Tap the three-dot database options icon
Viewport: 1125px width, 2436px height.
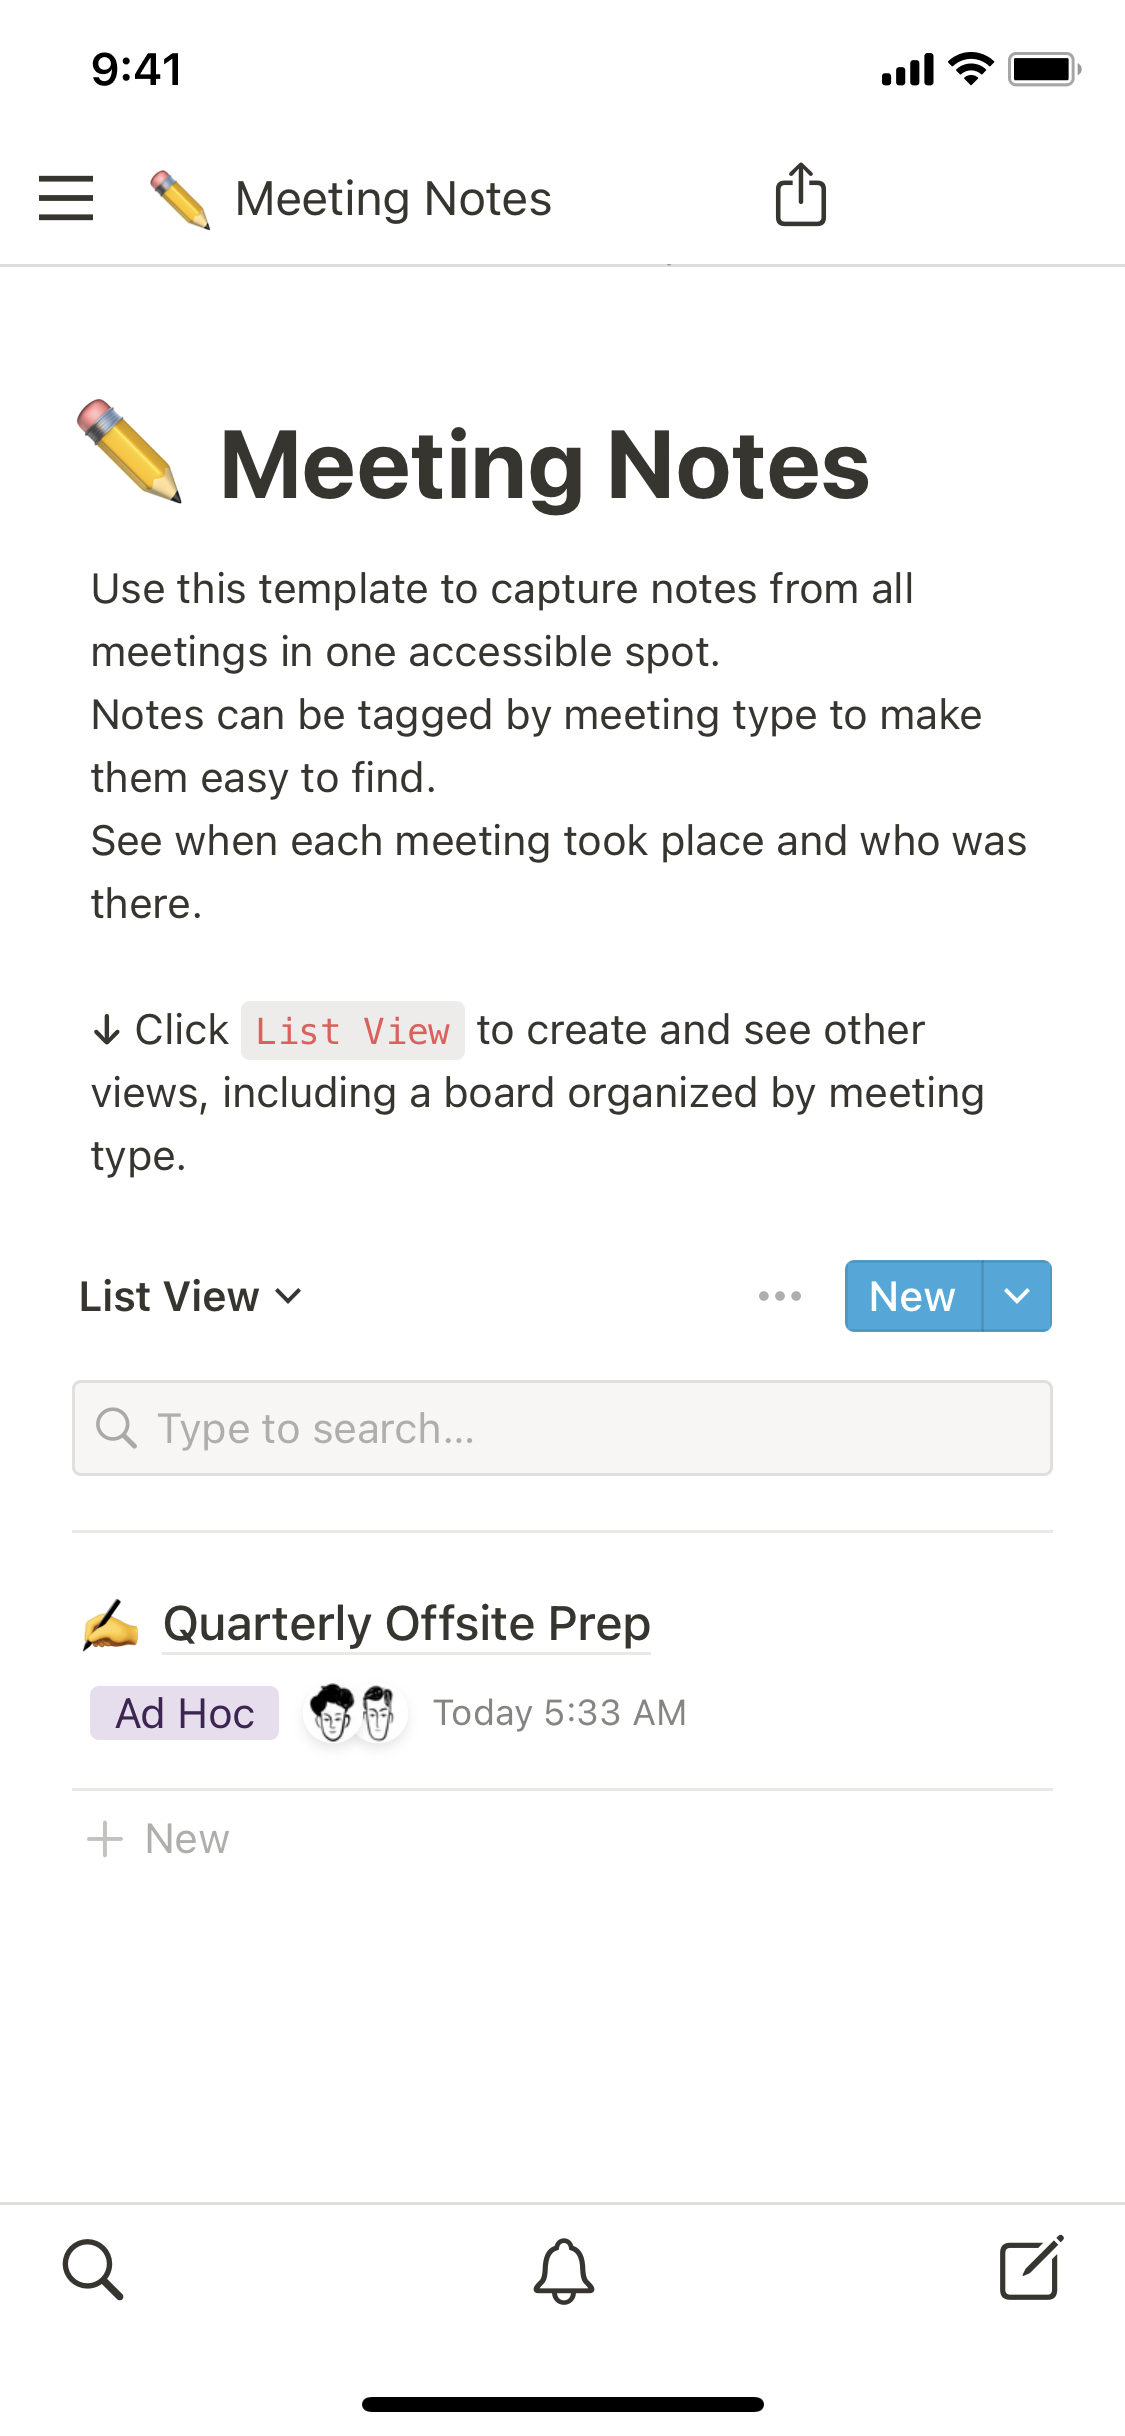click(779, 1296)
